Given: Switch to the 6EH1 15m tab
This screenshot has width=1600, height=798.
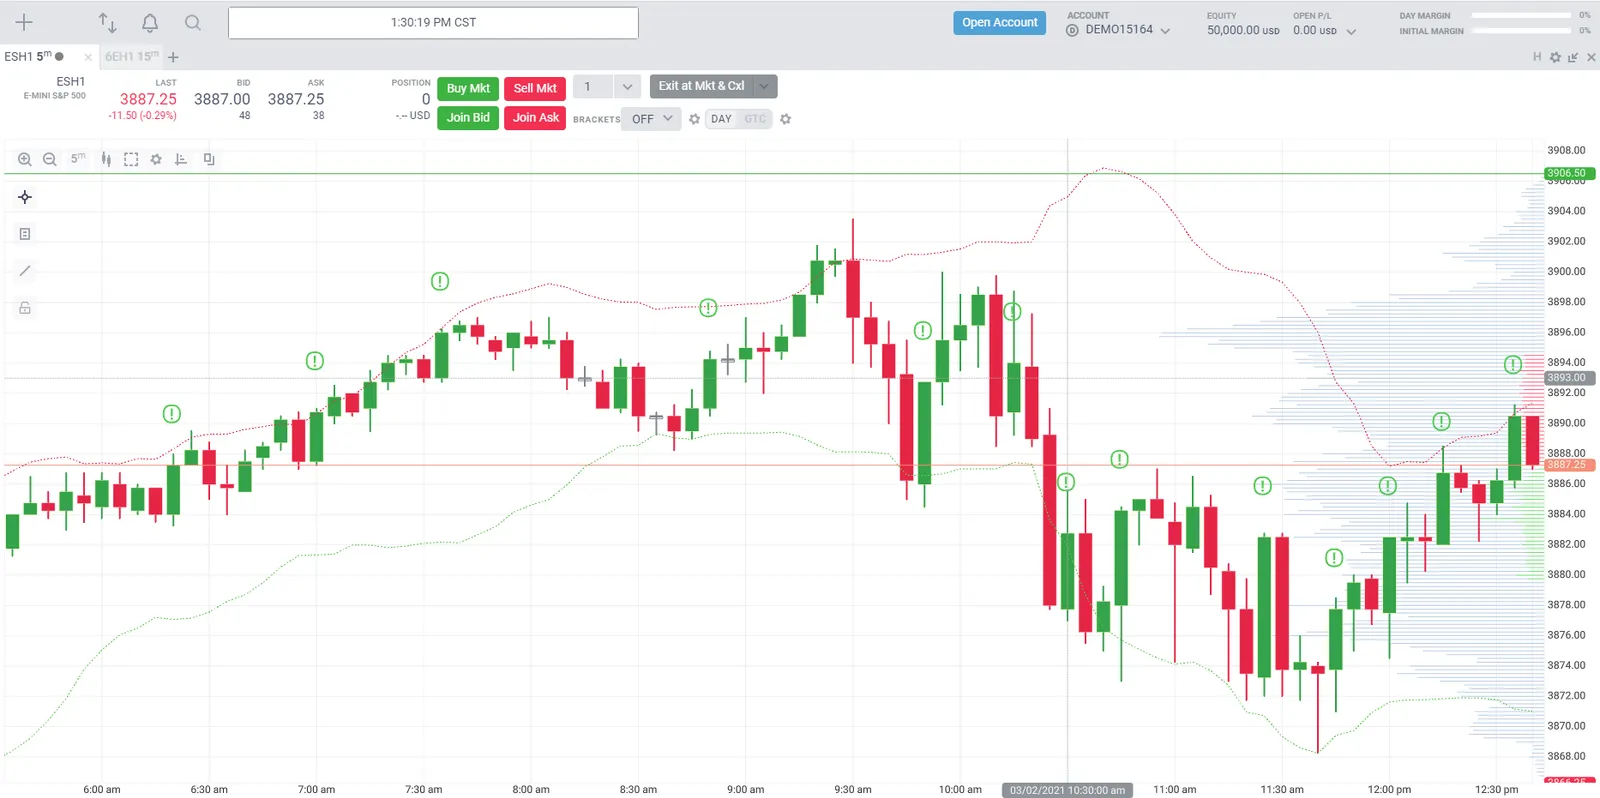Looking at the screenshot, I should [x=132, y=57].
